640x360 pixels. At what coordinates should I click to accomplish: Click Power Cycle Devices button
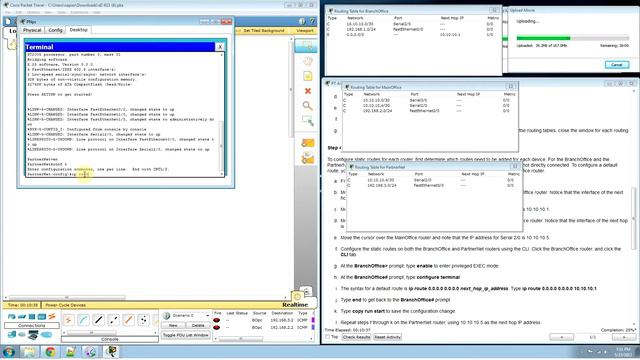tap(65, 305)
